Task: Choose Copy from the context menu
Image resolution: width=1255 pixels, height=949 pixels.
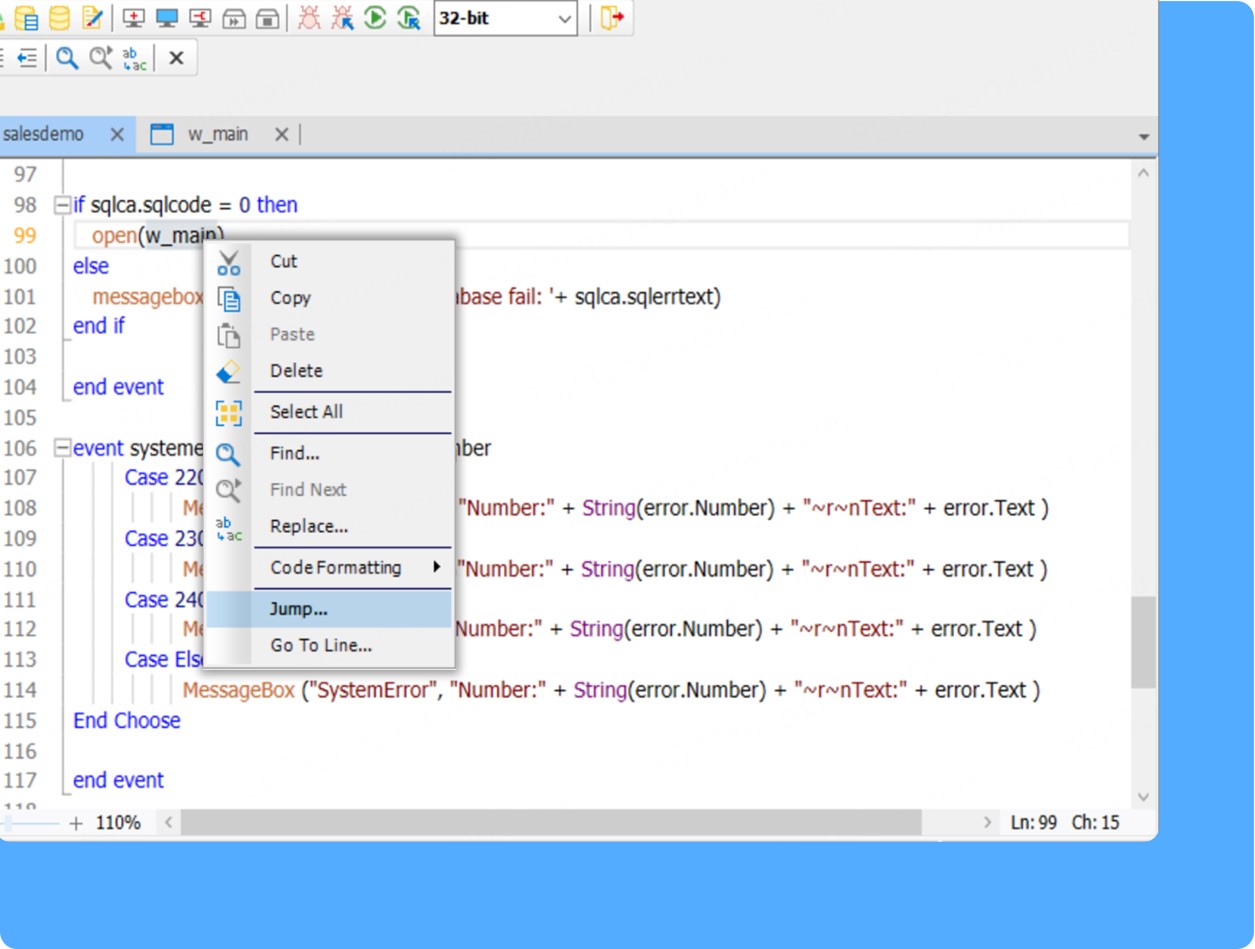Action: click(x=330, y=297)
